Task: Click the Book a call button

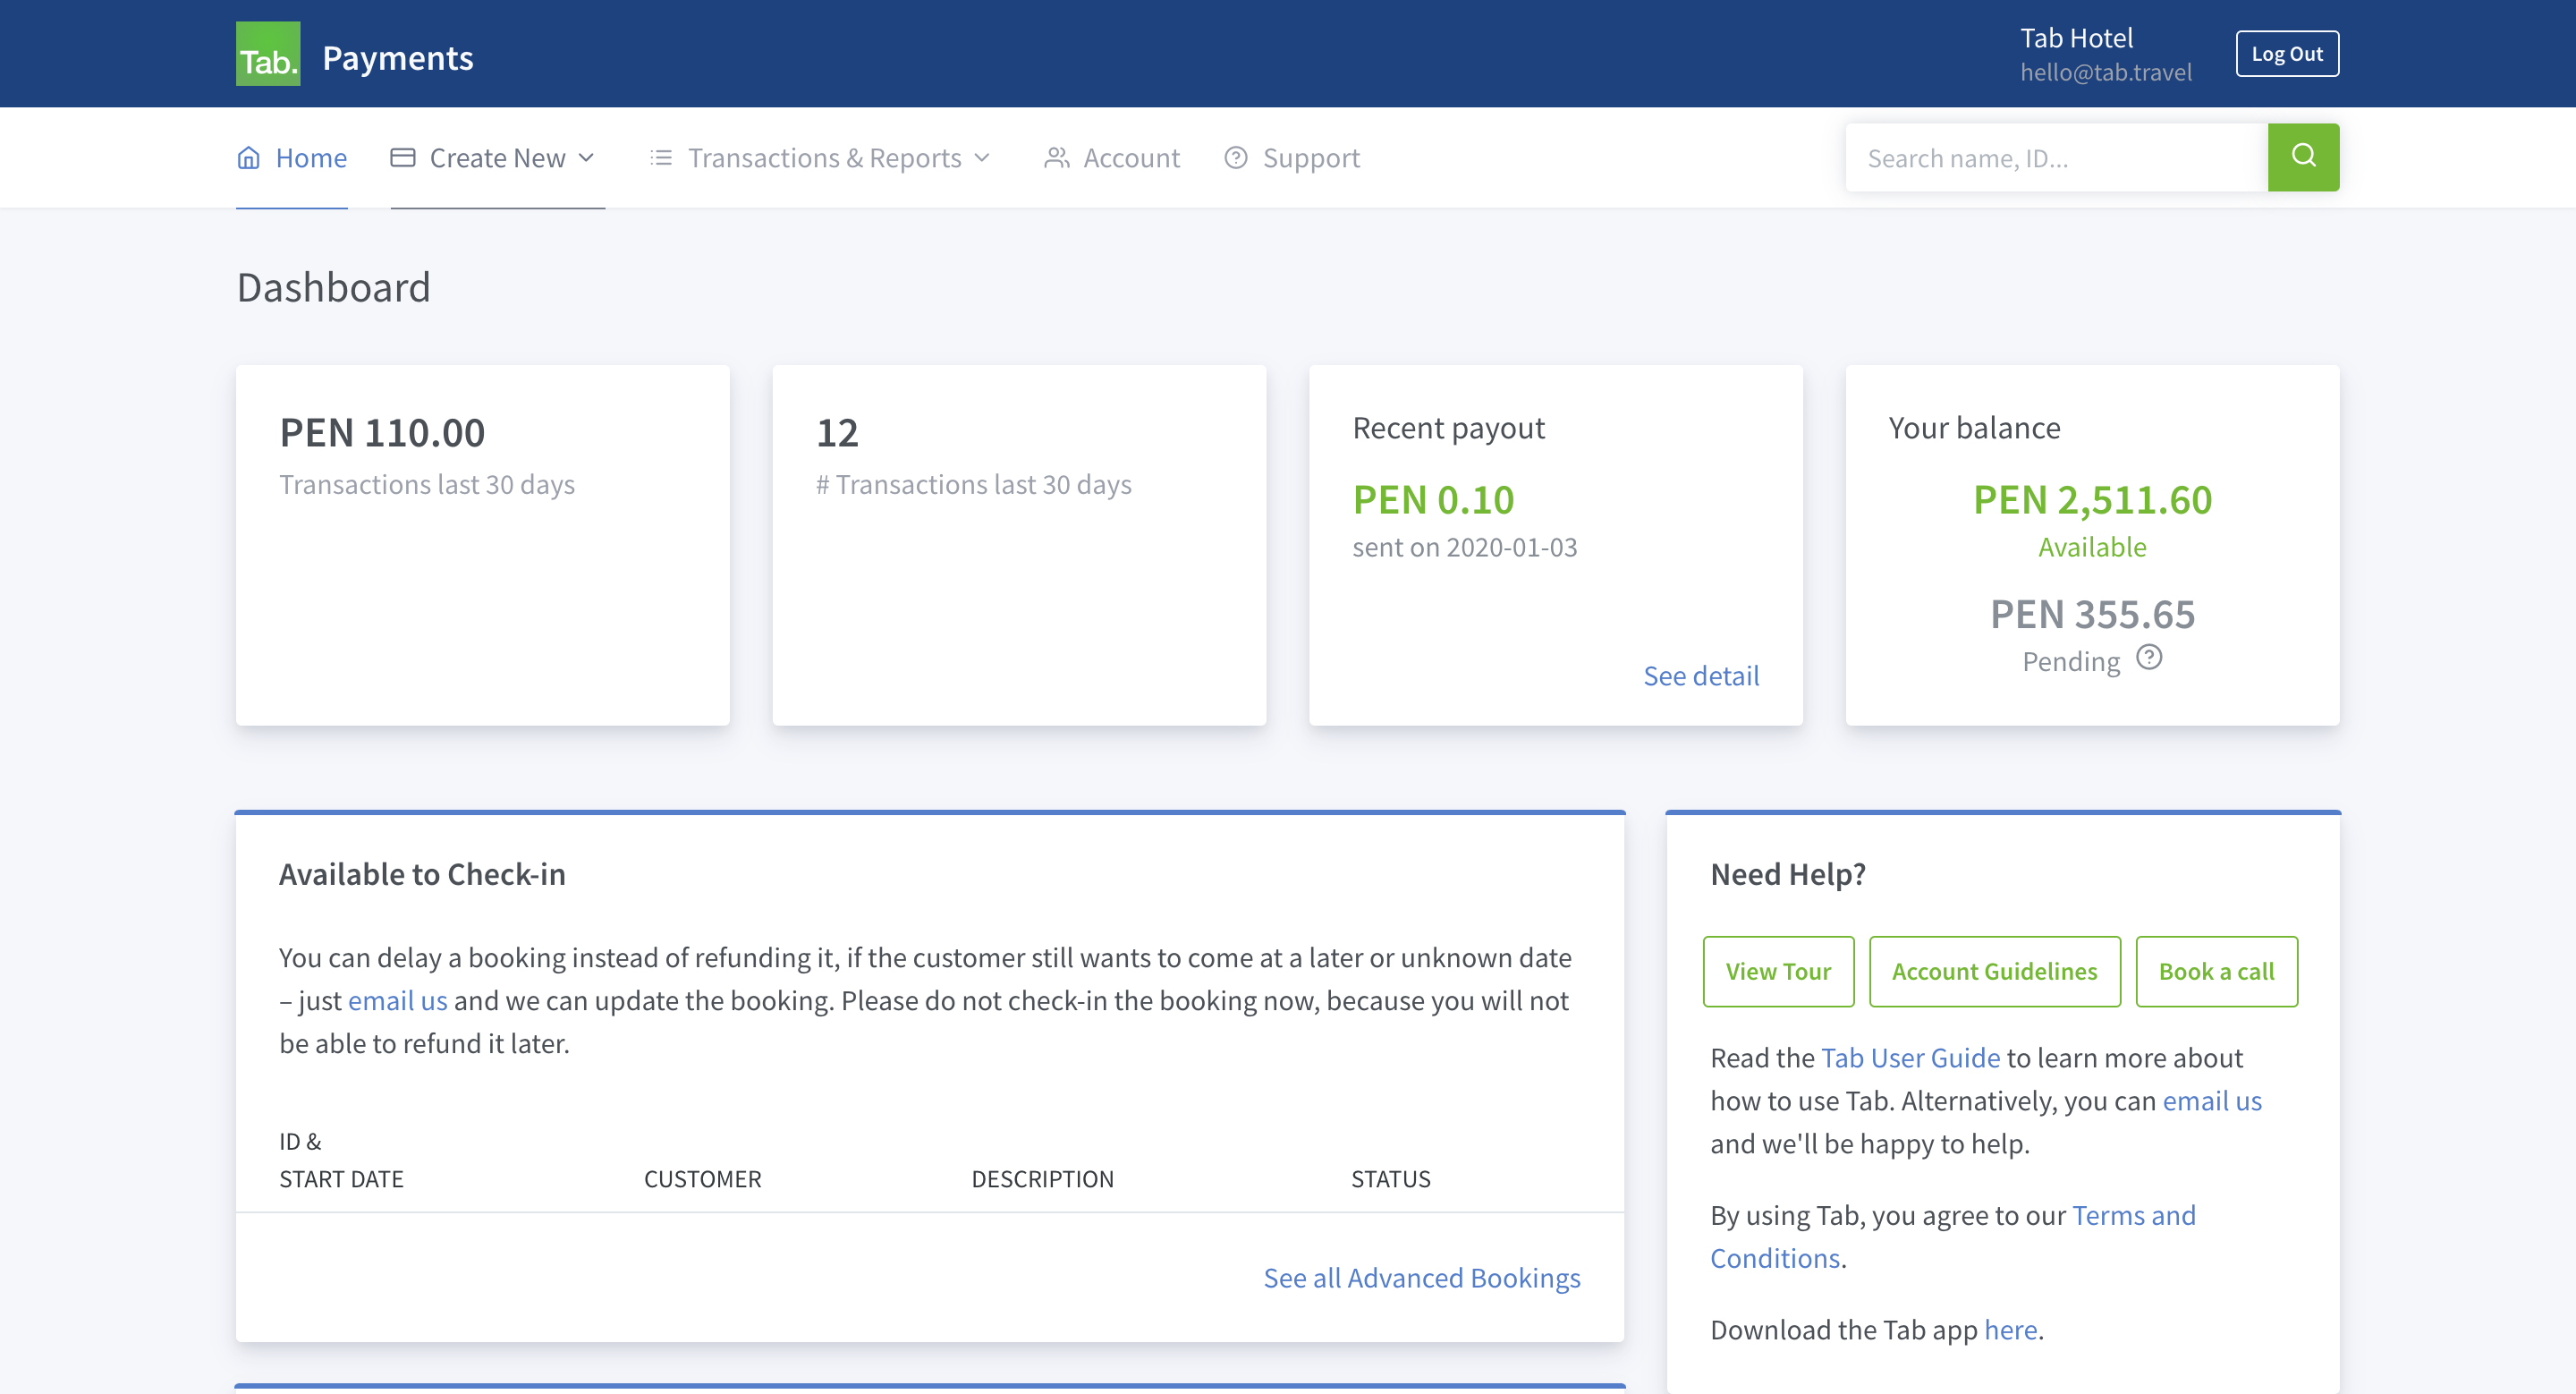Action: [2216, 971]
